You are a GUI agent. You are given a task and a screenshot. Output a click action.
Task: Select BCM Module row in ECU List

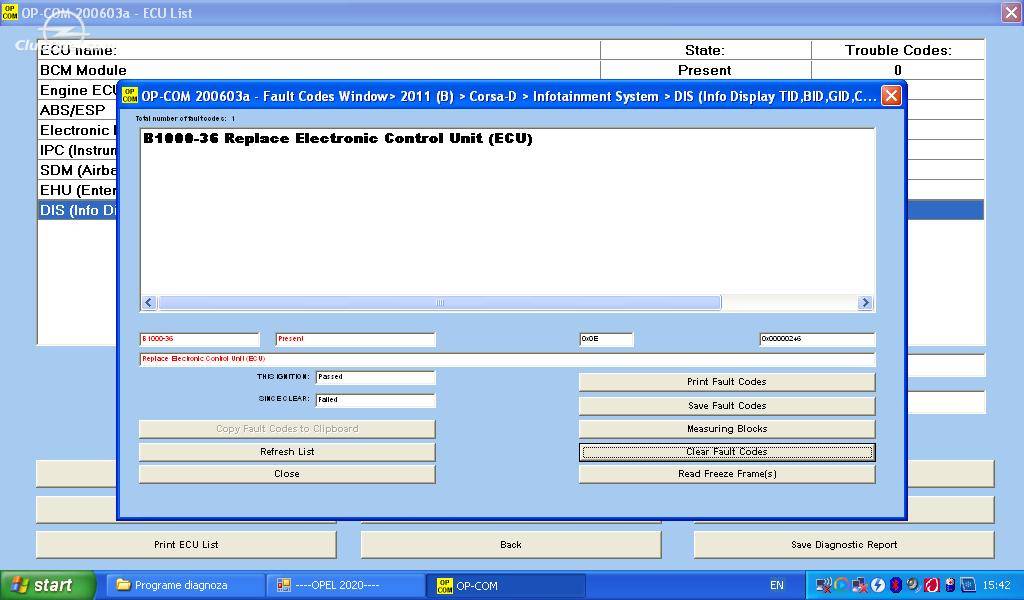[x=511, y=70]
